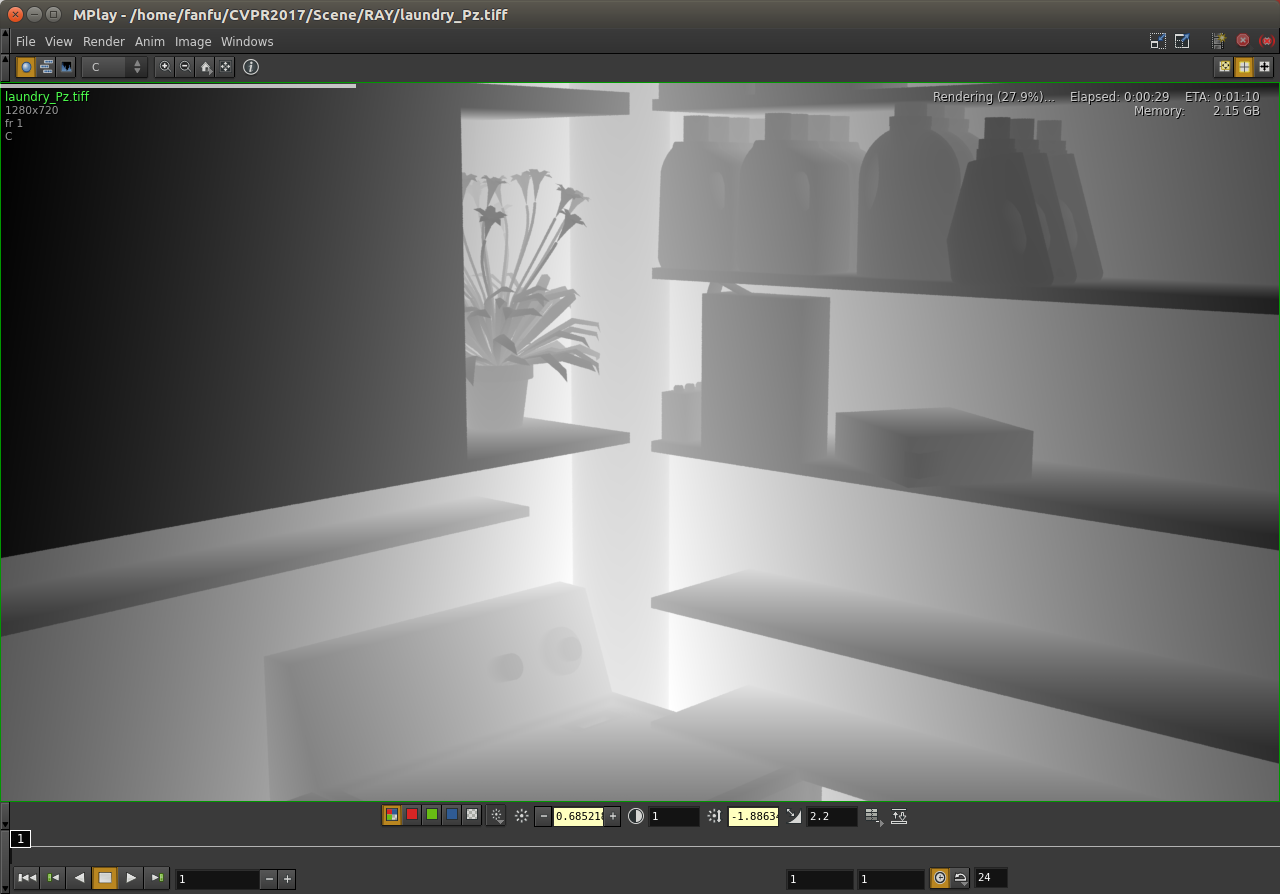The height and width of the screenshot is (894, 1280).
Task: Click the start frame range field
Action: [x=820, y=879]
